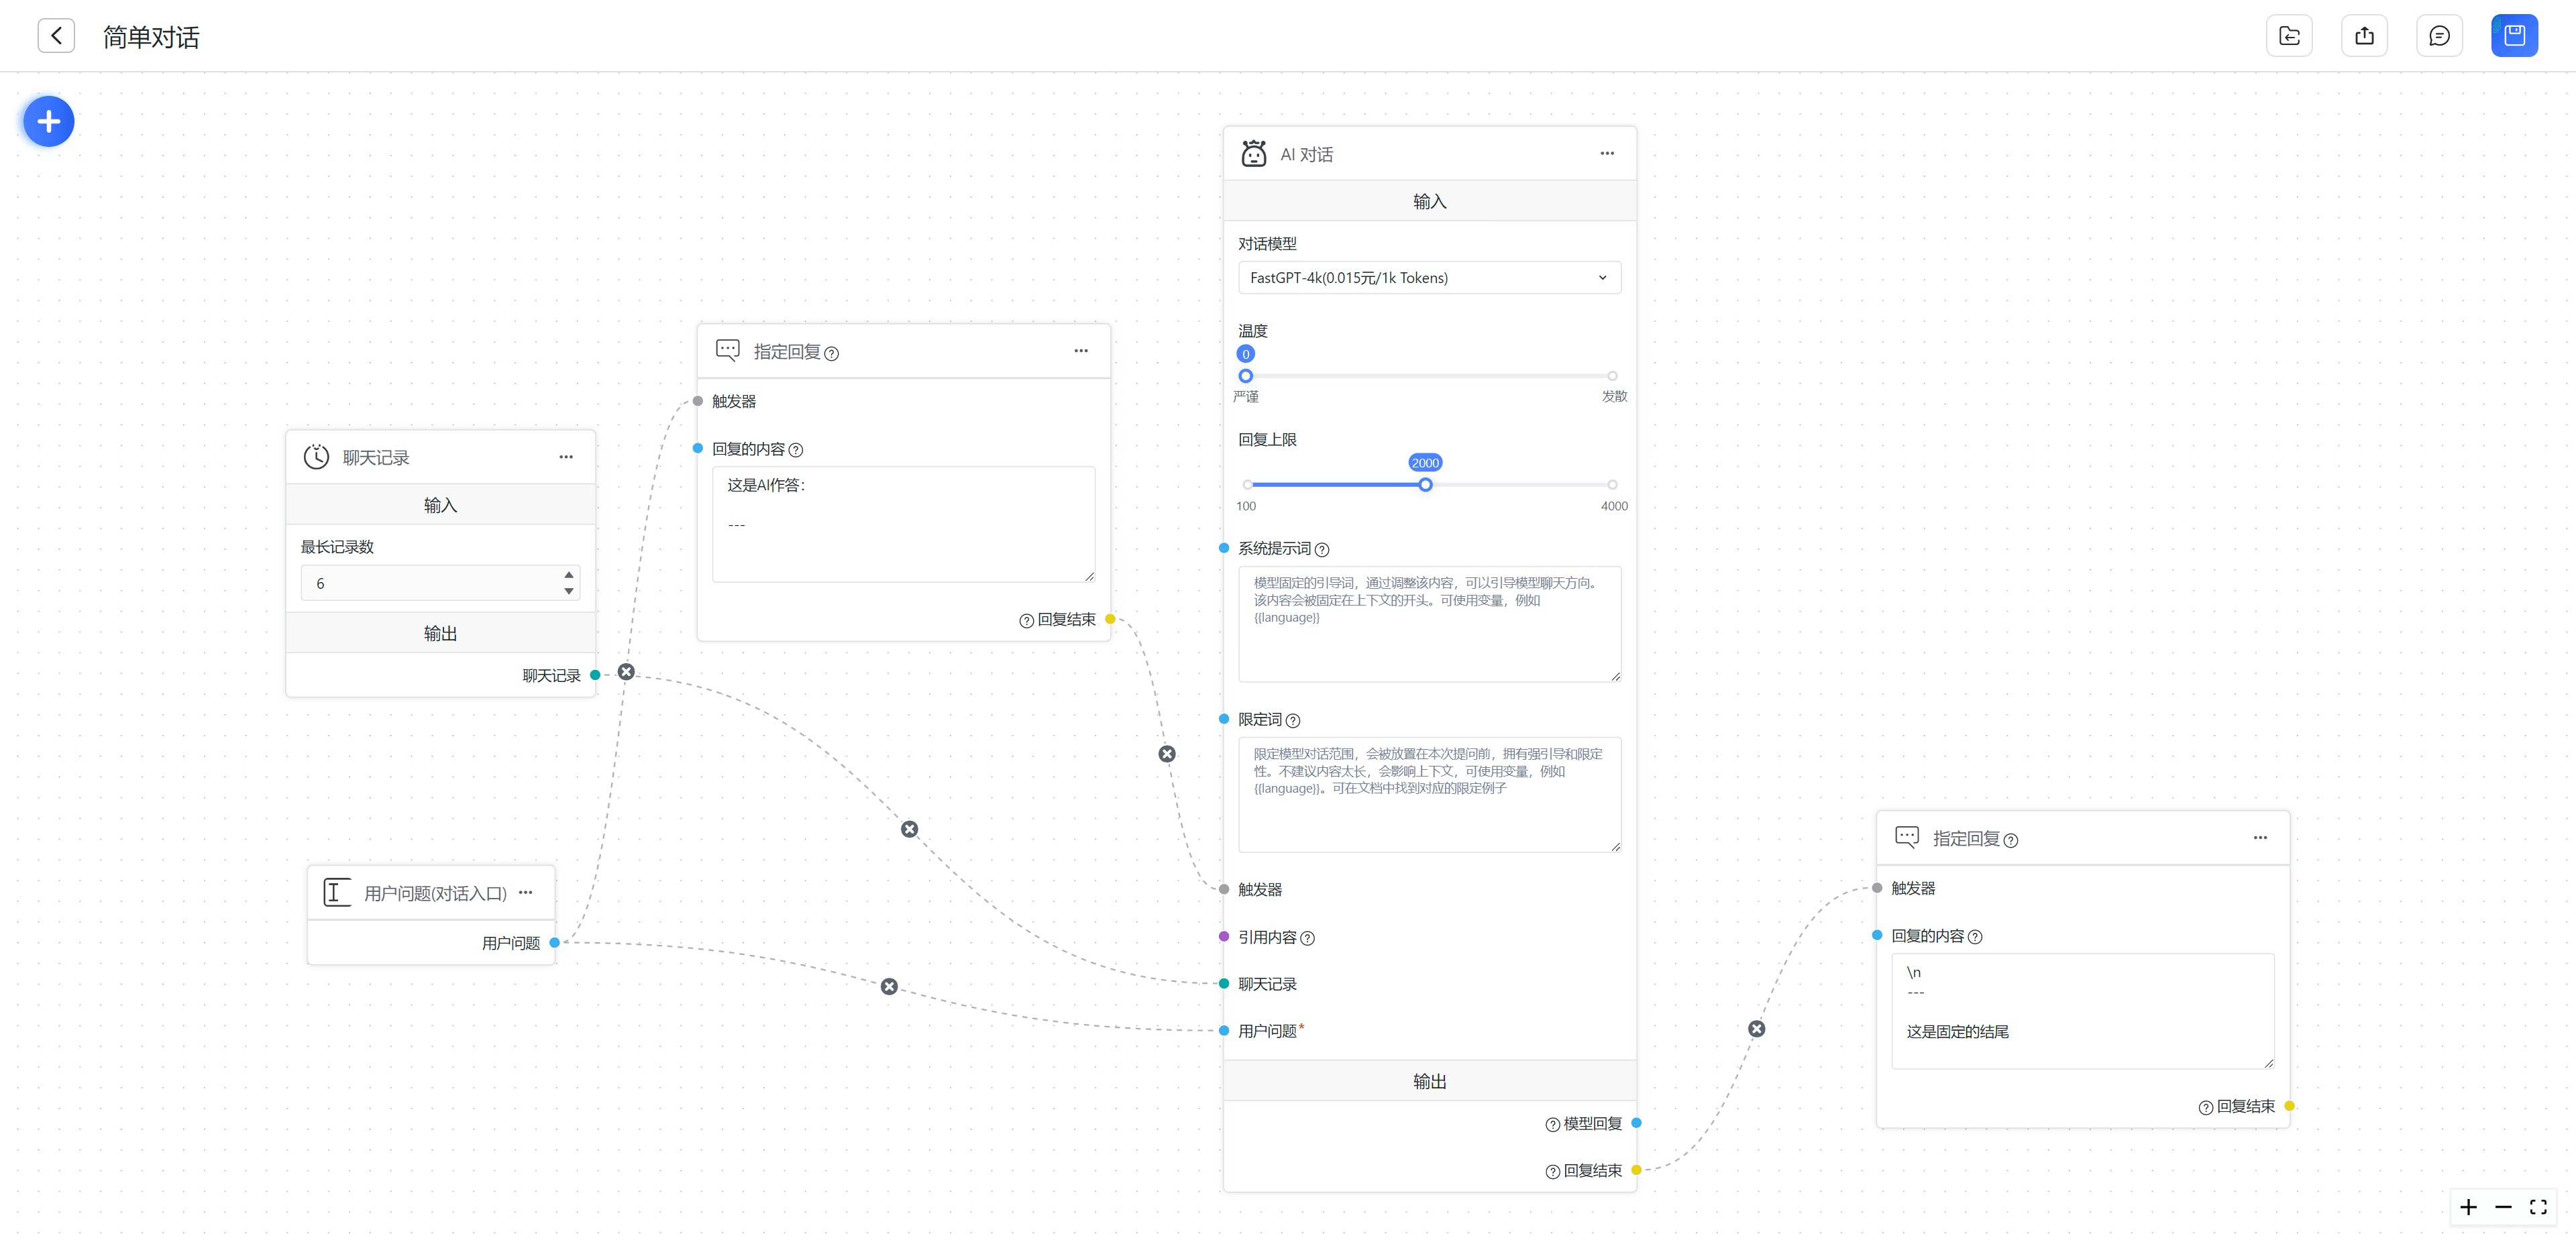Increase 最长记录数 with the up stepper
The image size is (2576, 1246).
pos(569,575)
